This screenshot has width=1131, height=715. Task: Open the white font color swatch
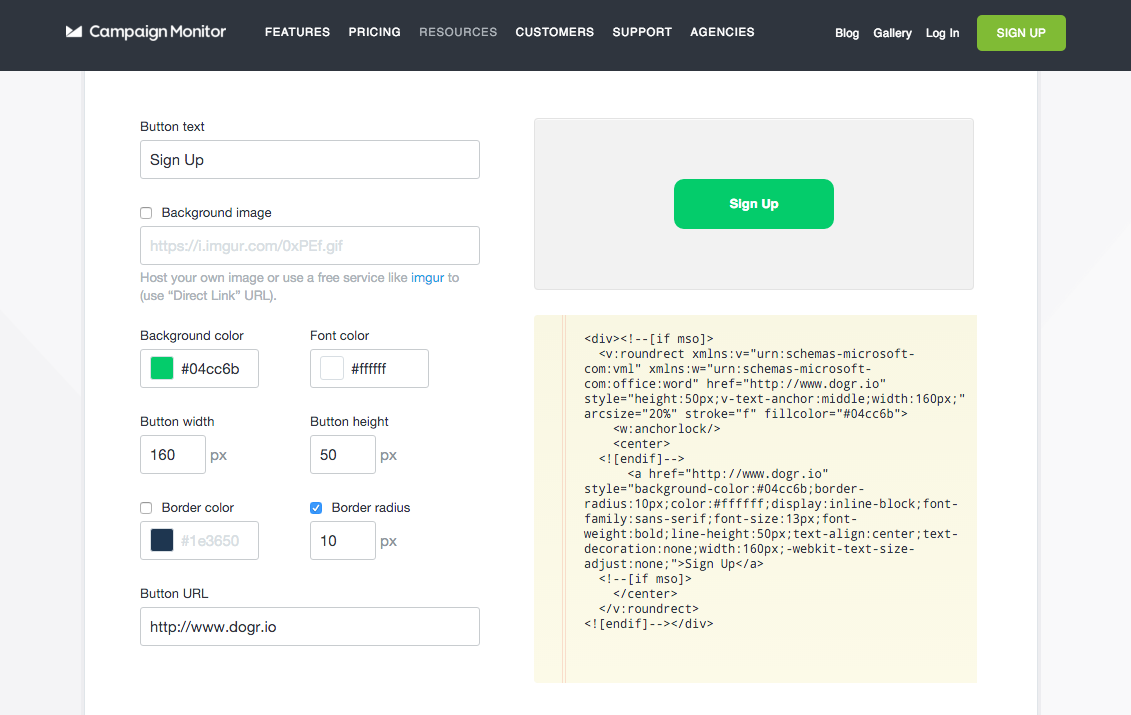coord(332,369)
